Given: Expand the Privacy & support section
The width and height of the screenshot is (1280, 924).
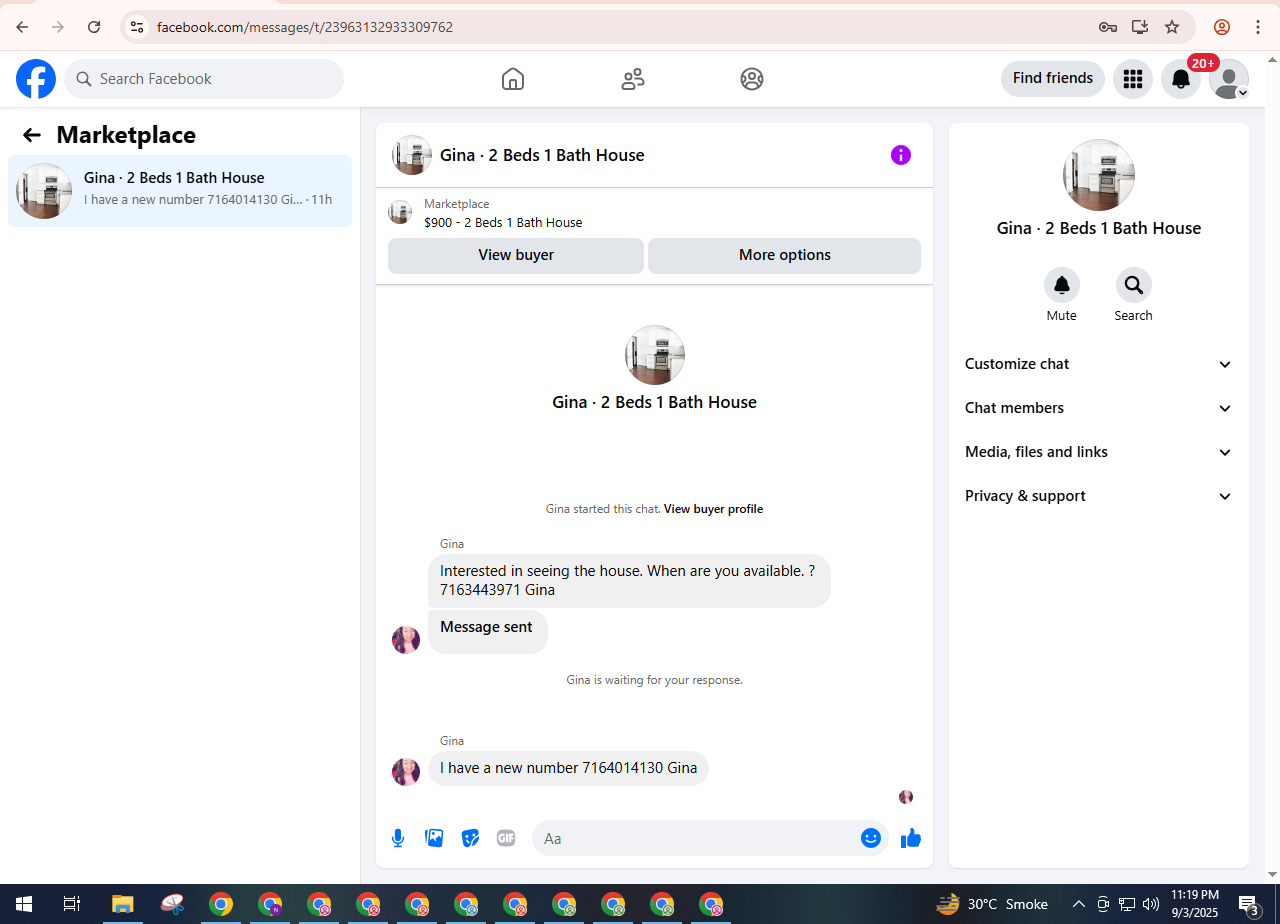Looking at the screenshot, I should pyautogui.click(x=1099, y=496).
